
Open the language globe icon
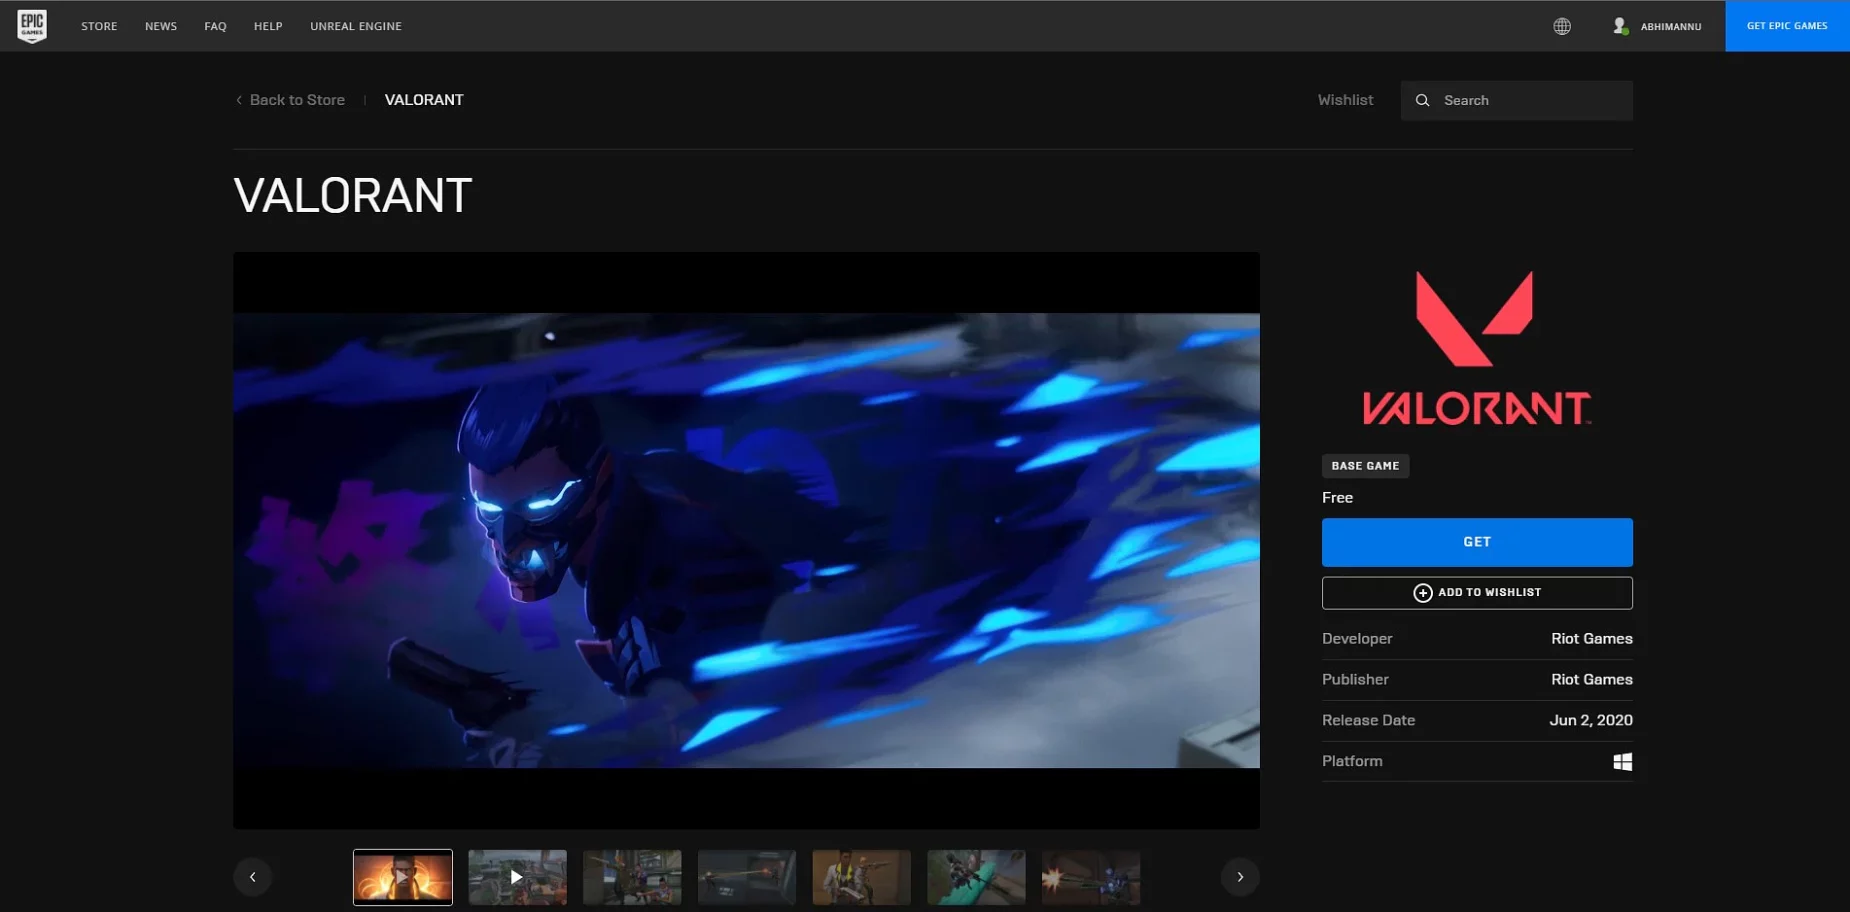pos(1562,26)
